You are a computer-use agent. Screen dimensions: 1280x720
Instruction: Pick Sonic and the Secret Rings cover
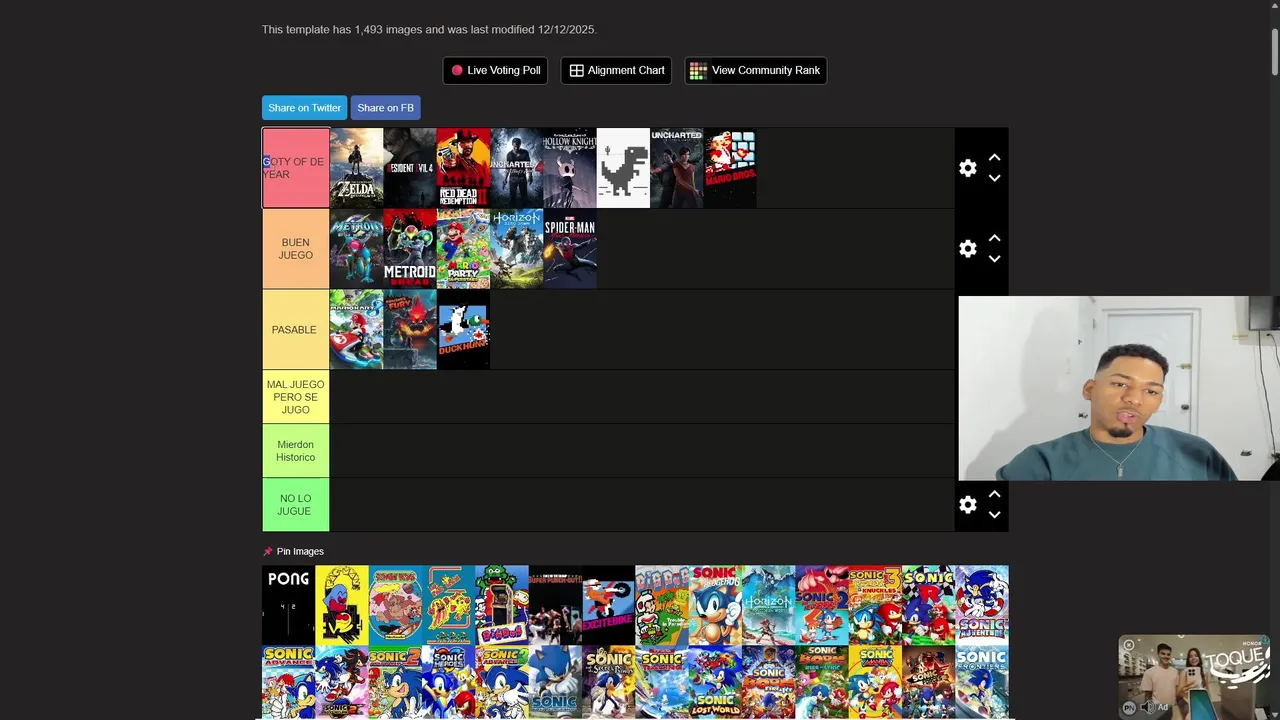coord(608,682)
